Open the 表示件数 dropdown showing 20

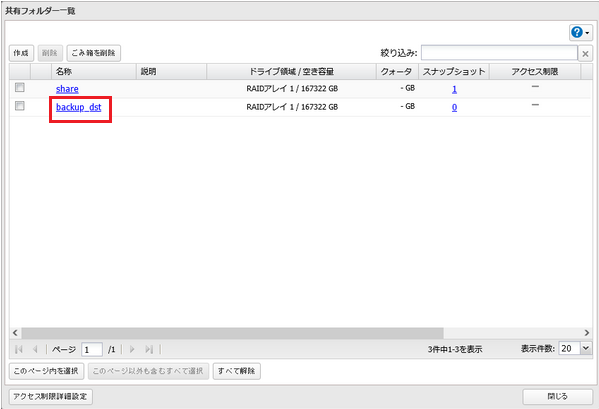click(575, 348)
